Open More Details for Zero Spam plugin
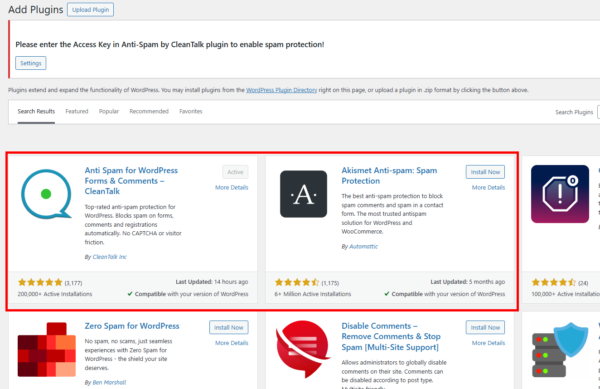The image size is (600, 389). pos(232,343)
